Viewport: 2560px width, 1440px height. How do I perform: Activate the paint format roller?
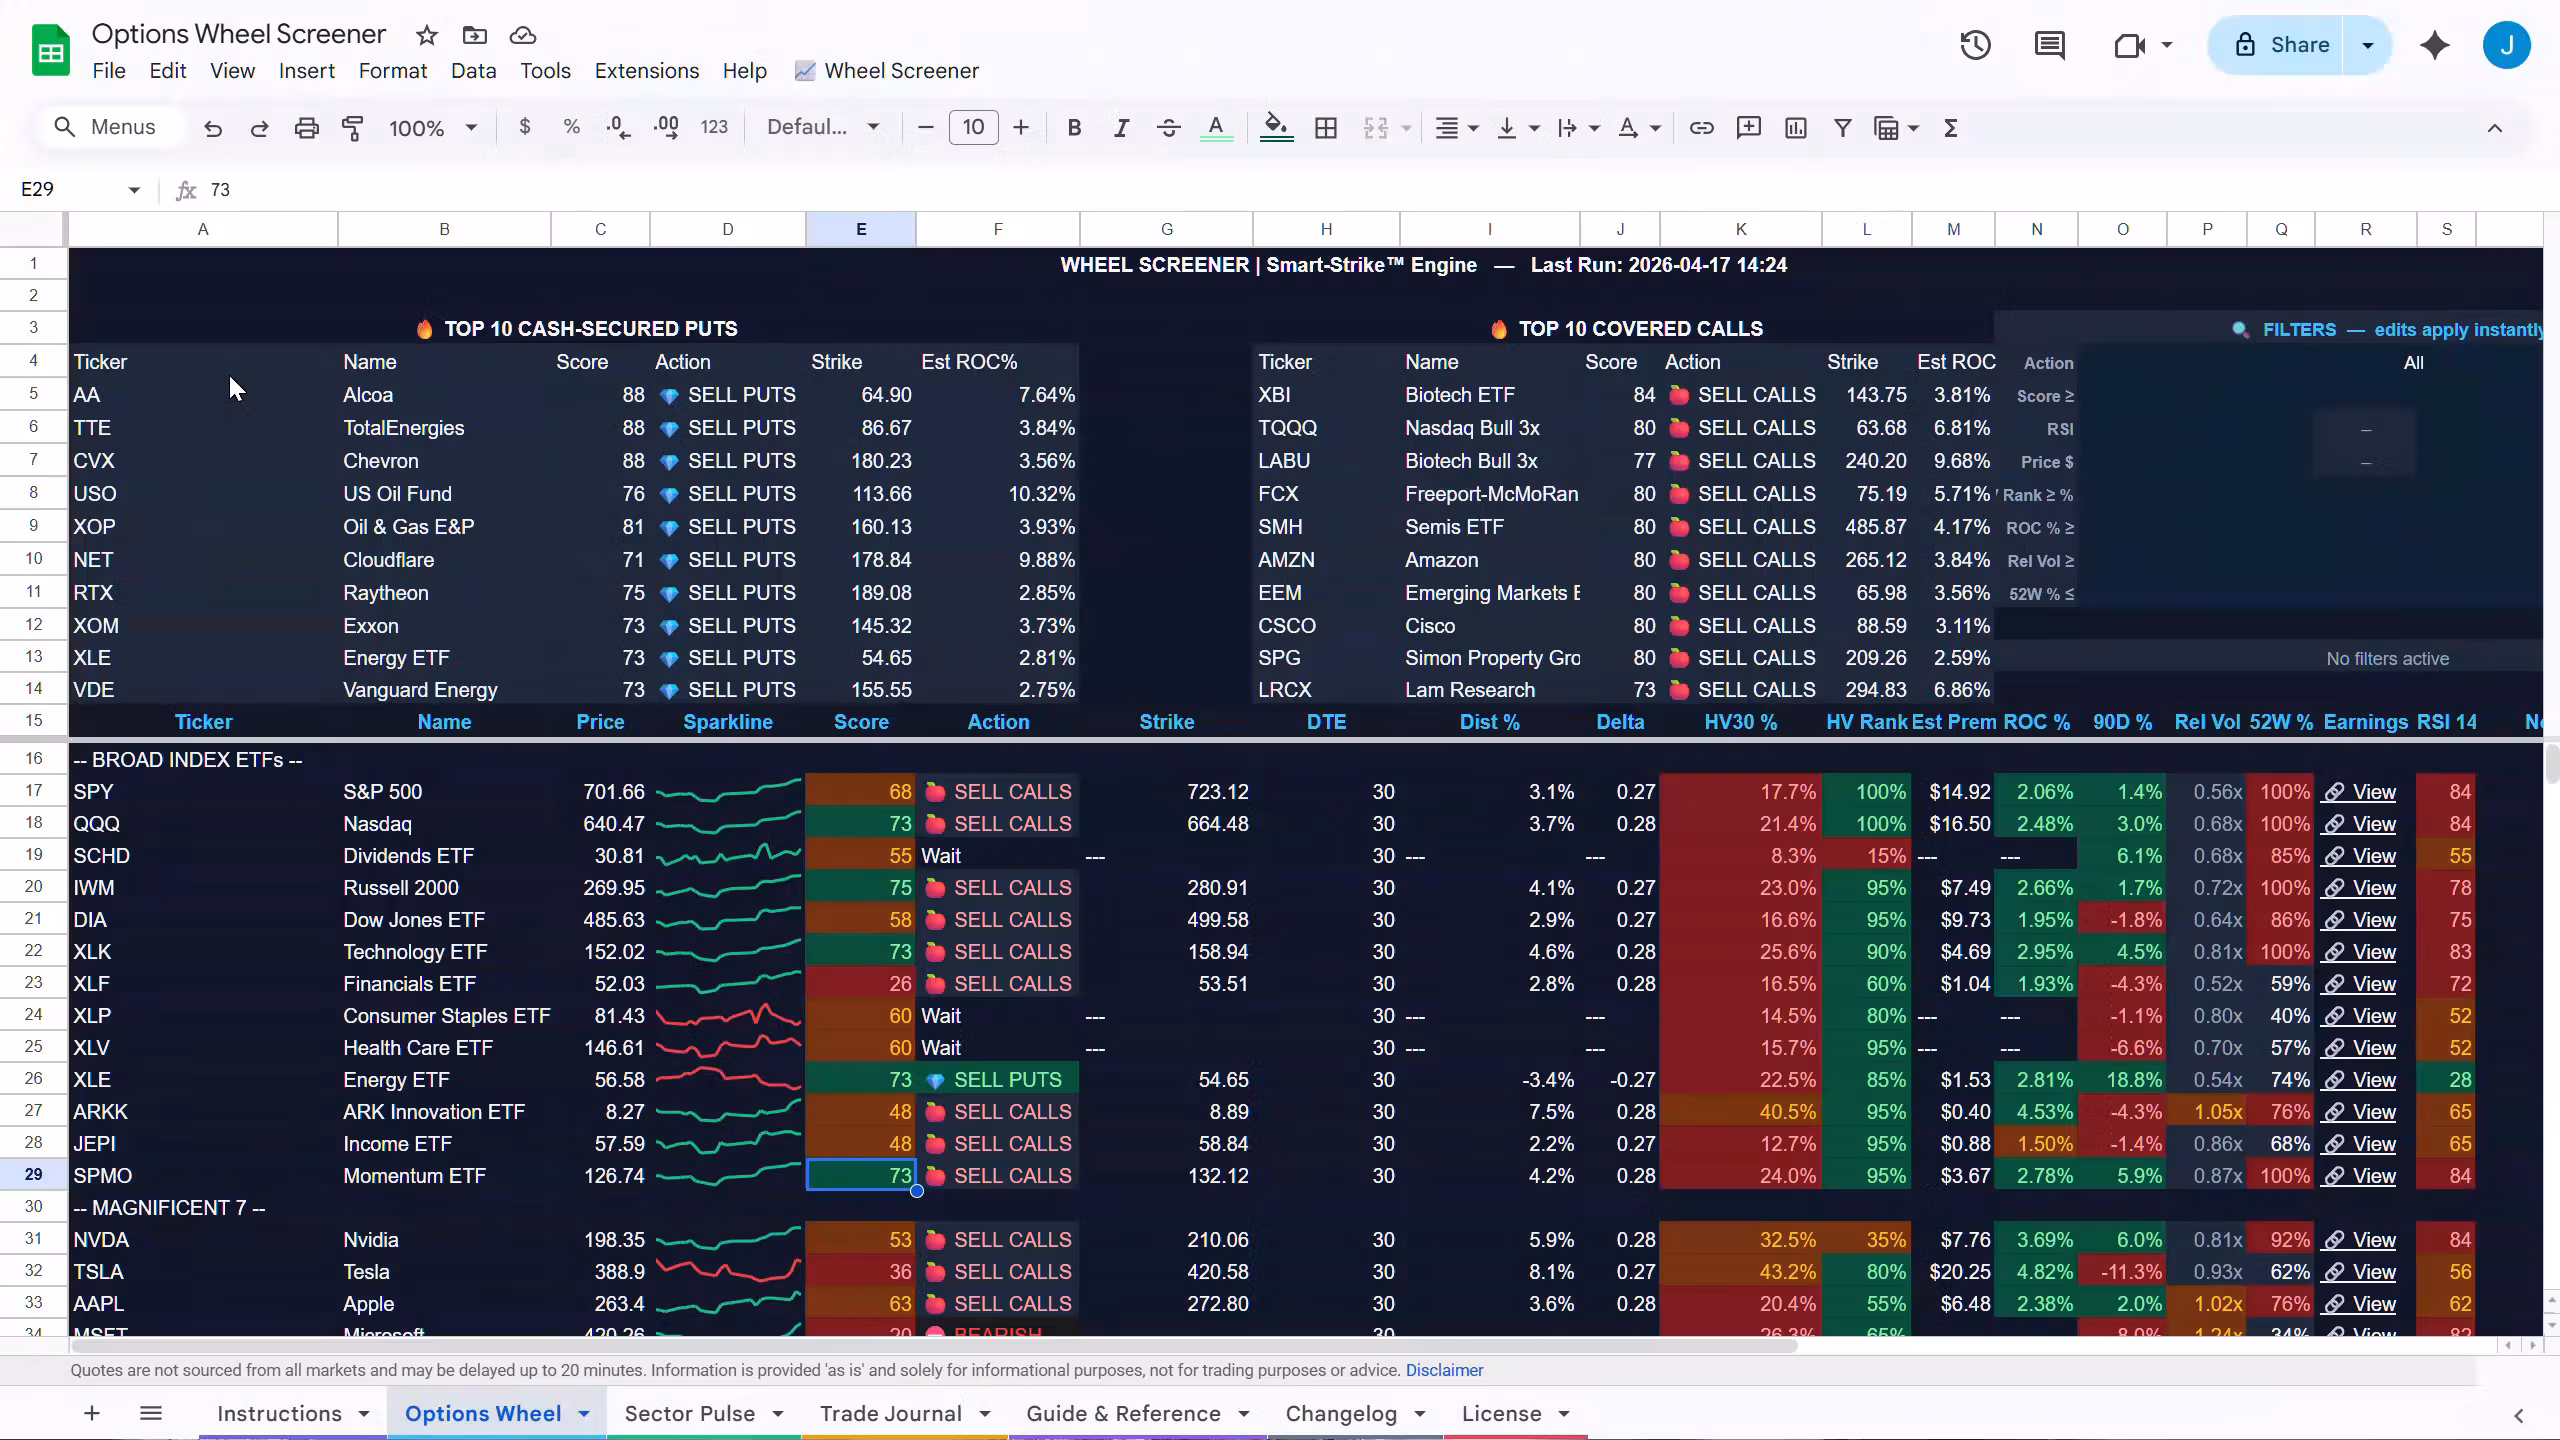pyautogui.click(x=353, y=128)
